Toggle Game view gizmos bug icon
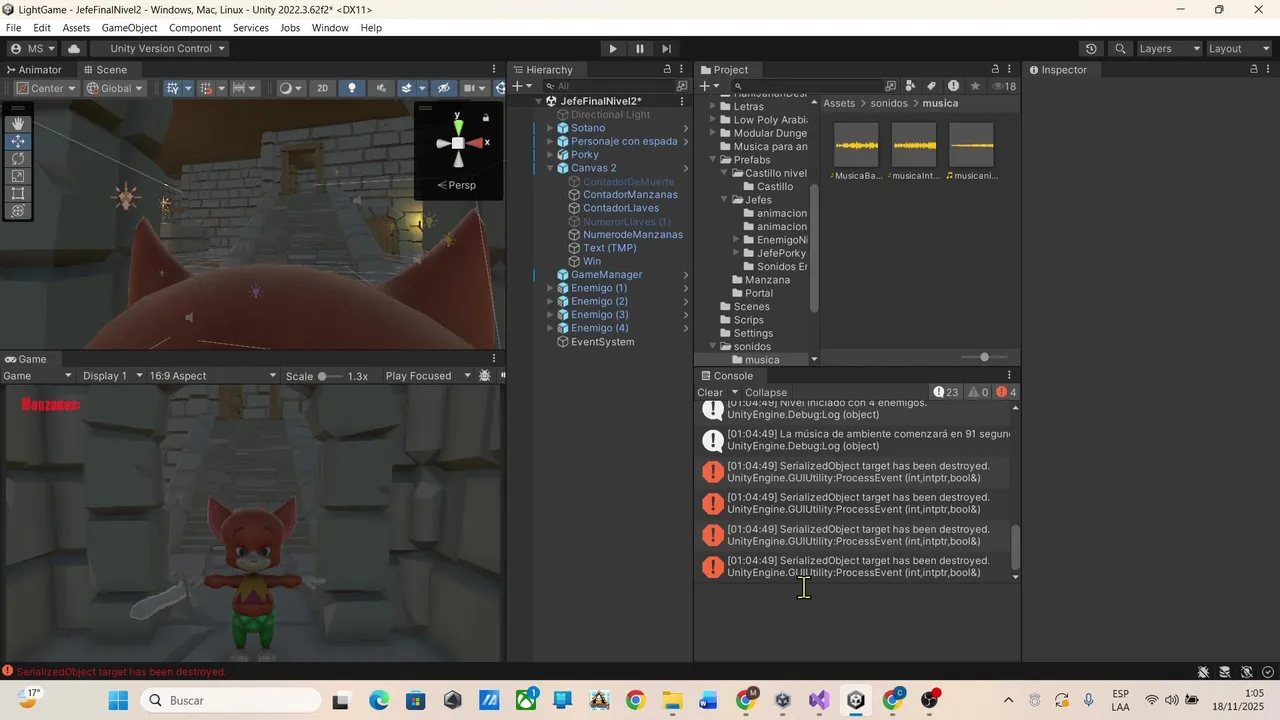Image resolution: width=1280 pixels, height=720 pixels. click(x=485, y=376)
